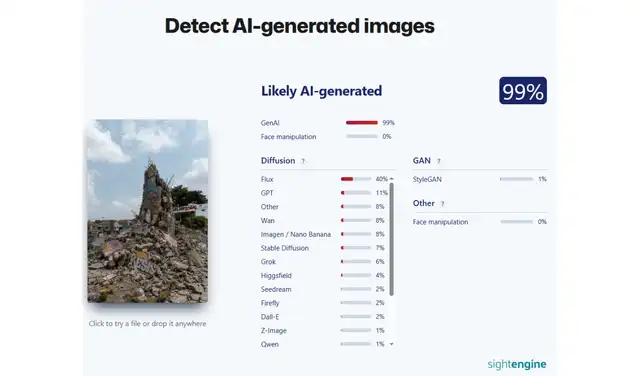This screenshot has width=640, height=376.
Task: Click the Diffusion list scrollbar thumb
Action: tap(391, 239)
